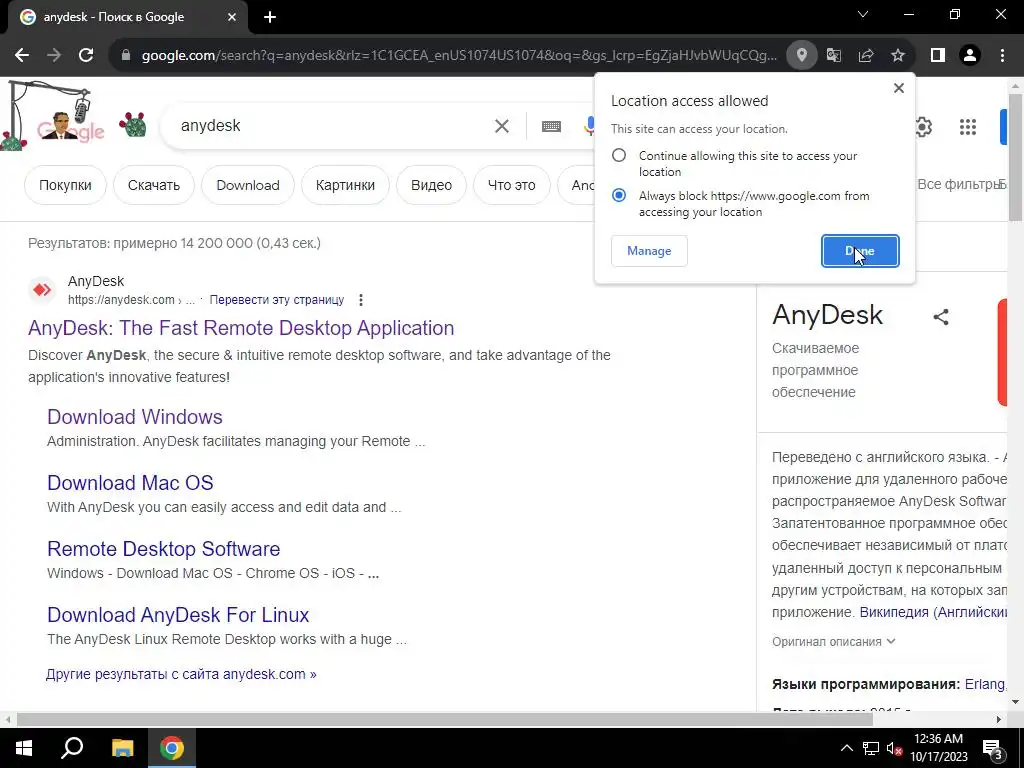Select the Download filter chip
Image resolution: width=1024 pixels, height=768 pixels.
pos(248,185)
